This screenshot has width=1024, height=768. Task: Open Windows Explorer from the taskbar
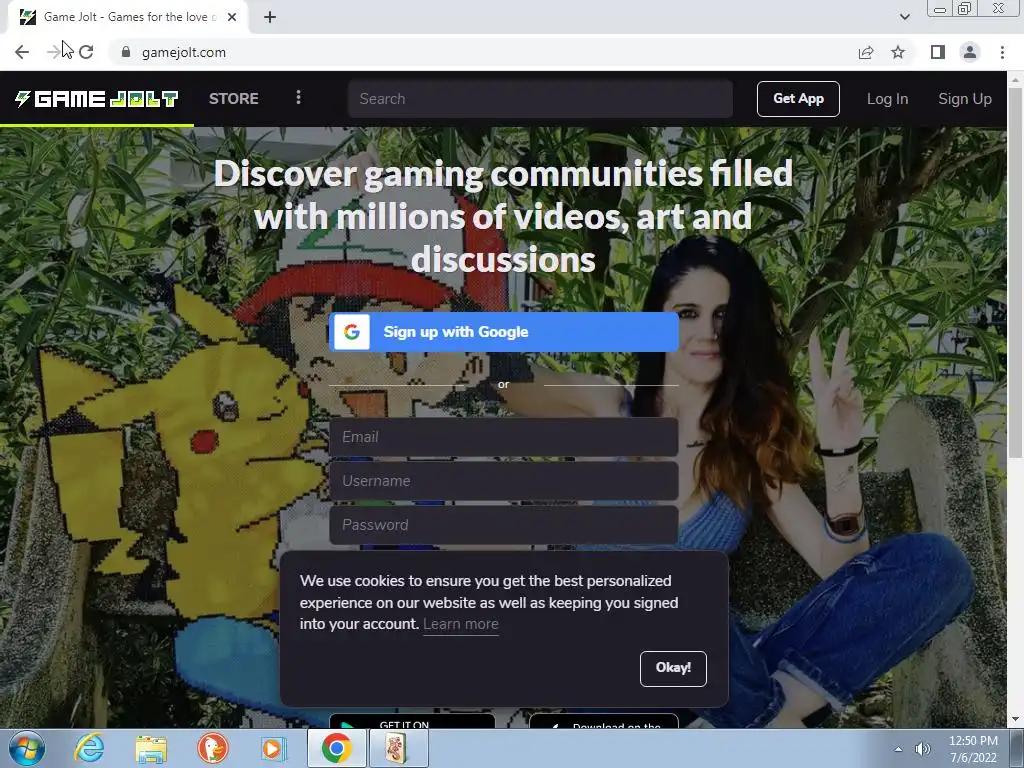[x=151, y=748]
